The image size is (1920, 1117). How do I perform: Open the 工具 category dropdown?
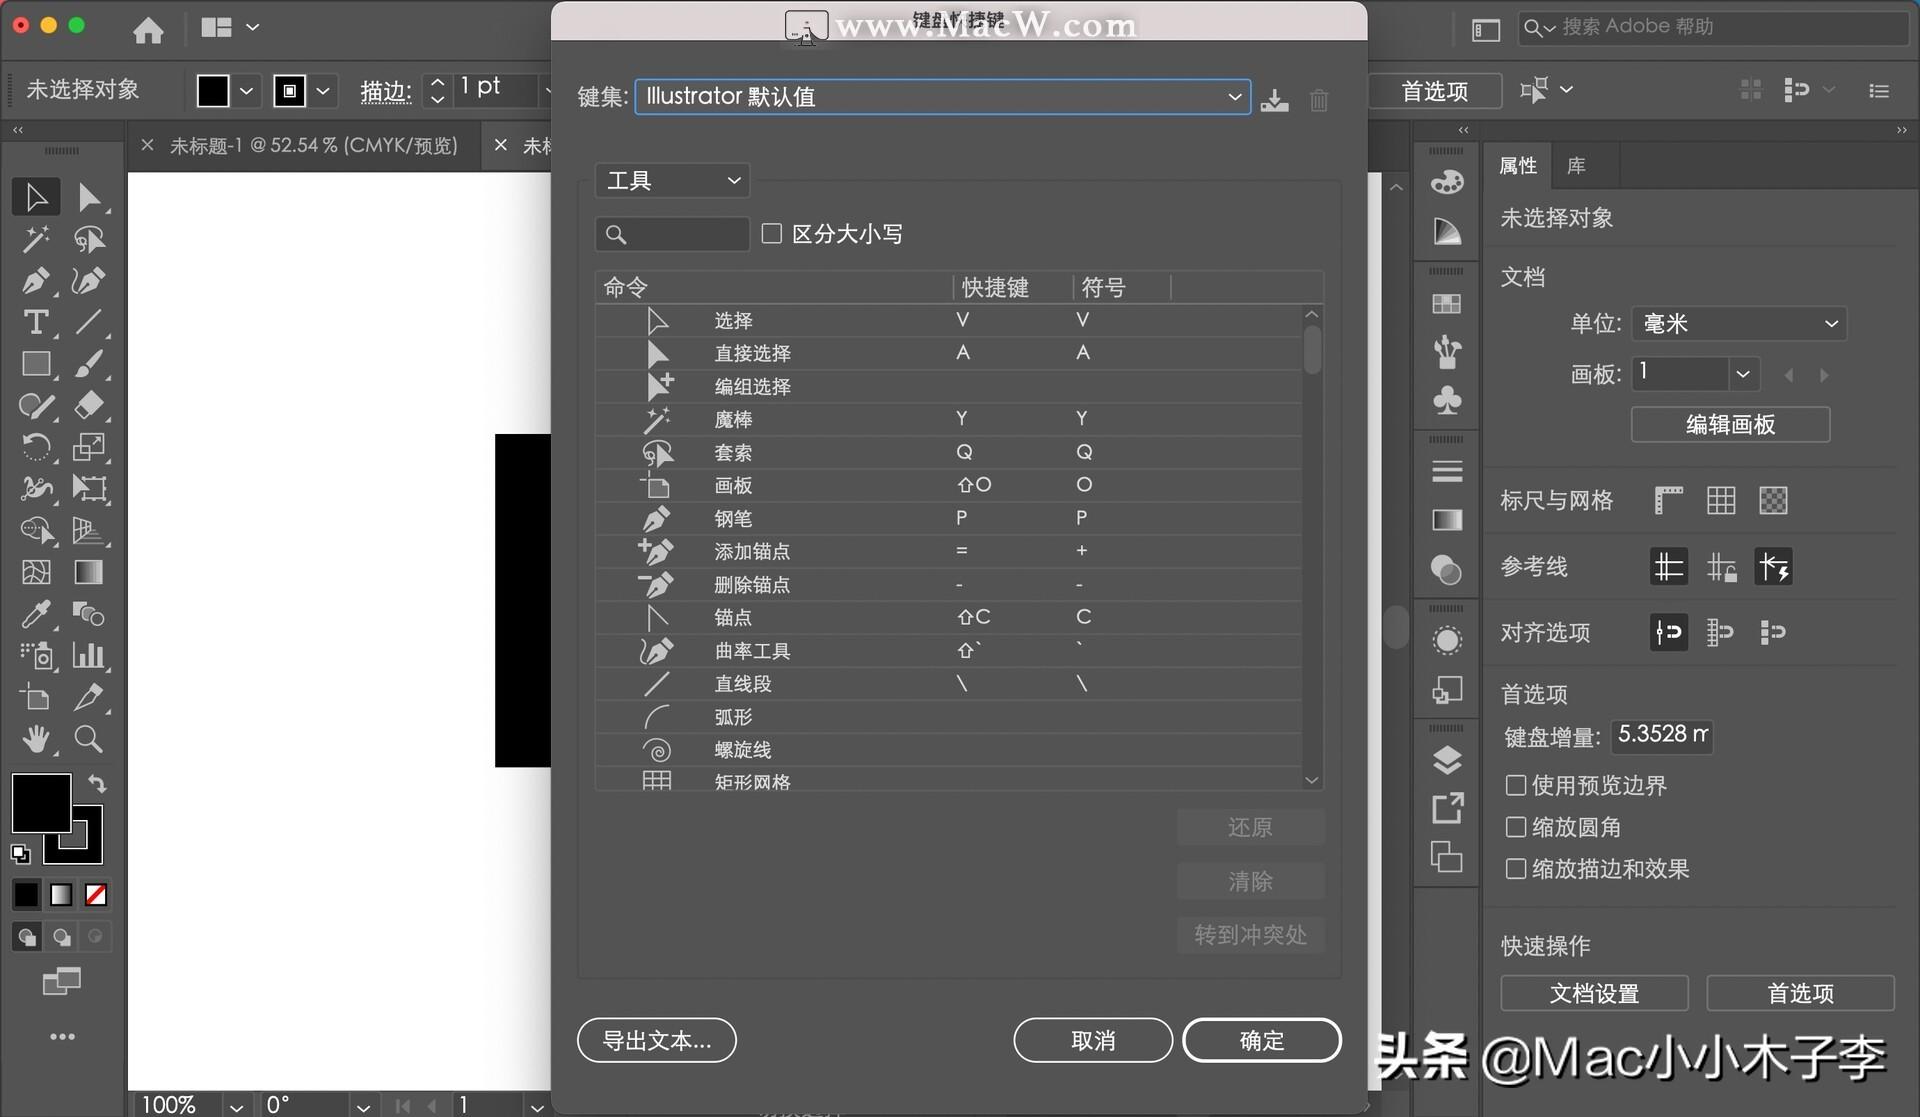tap(672, 181)
